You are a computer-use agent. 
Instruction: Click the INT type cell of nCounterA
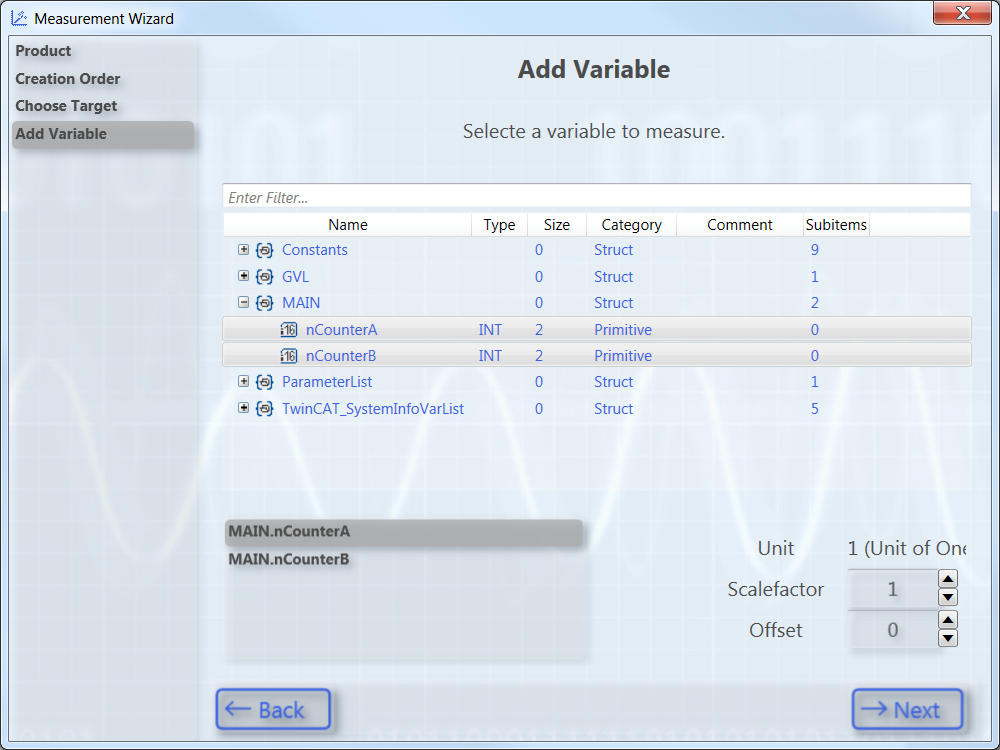point(490,330)
